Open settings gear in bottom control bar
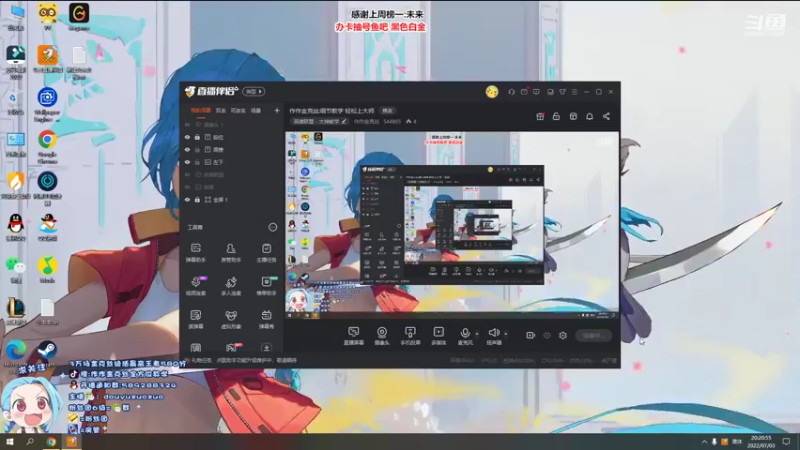 pyautogui.click(x=563, y=335)
